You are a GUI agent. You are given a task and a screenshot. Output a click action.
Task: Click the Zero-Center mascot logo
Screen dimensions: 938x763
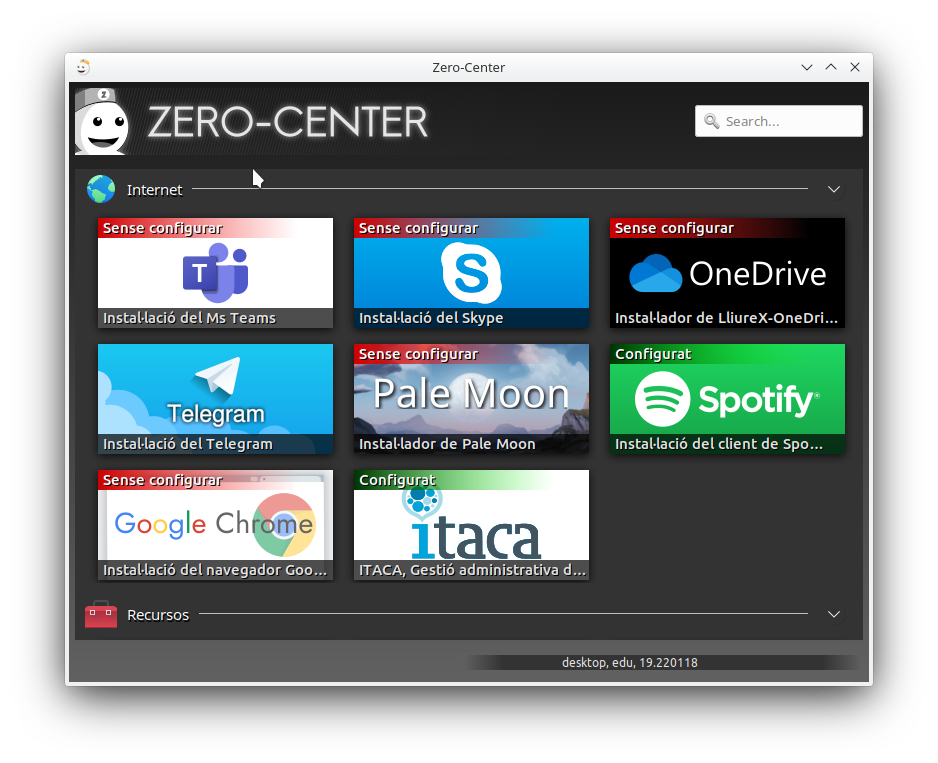click(103, 122)
